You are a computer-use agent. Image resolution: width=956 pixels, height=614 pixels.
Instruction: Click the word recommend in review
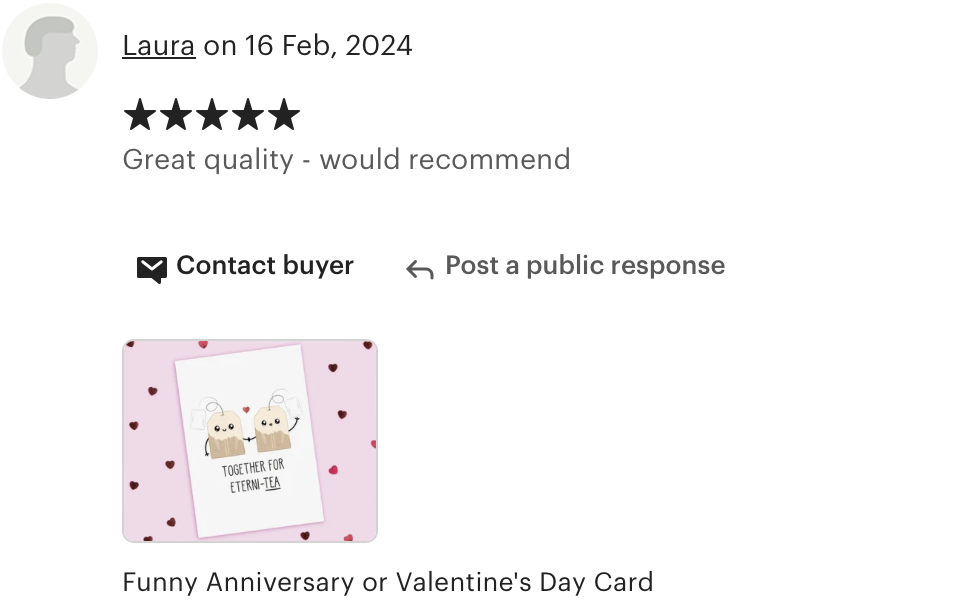(x=489, y=160)
